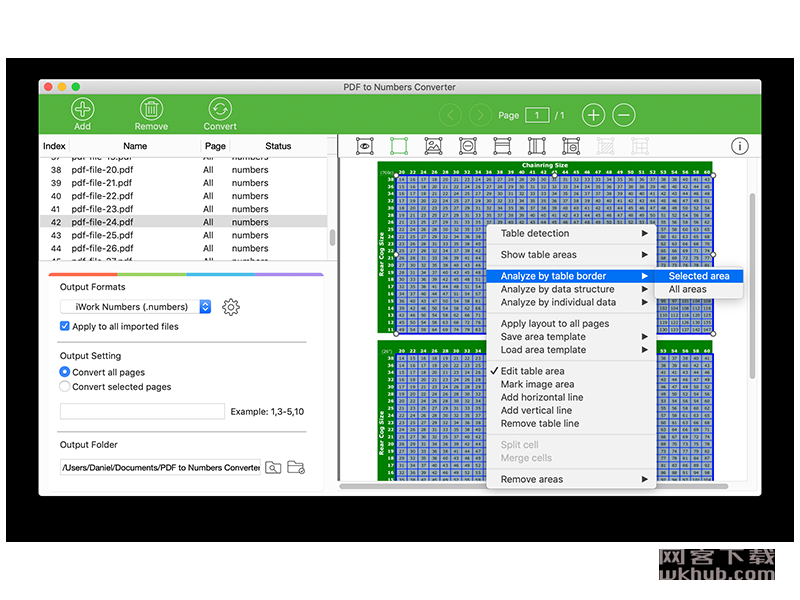Go to the previous page arrow
This screenshot has width=800, height=600.
[x=451, y=115]
